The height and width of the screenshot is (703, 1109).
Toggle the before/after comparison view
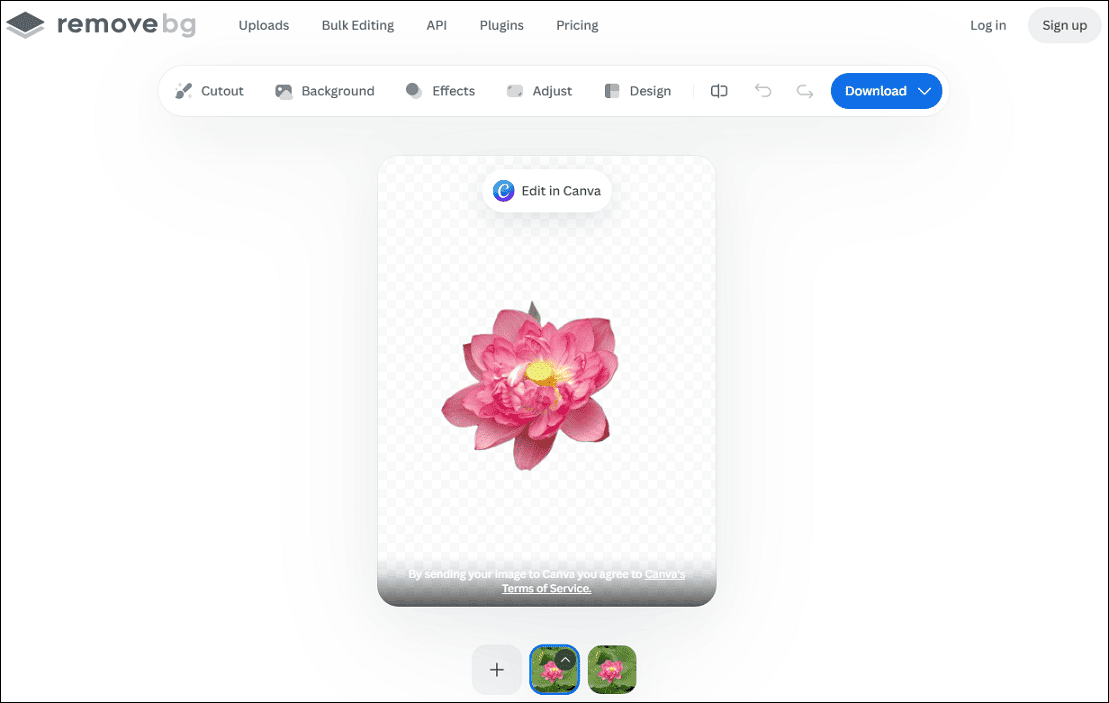pos(719,91)
